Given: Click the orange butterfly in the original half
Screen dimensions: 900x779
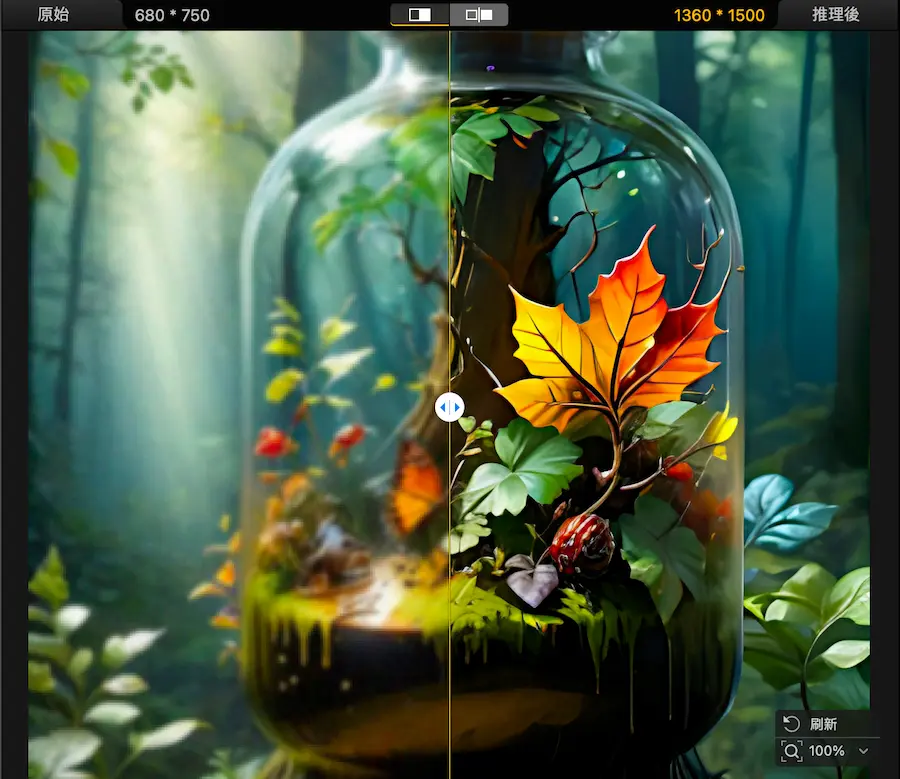Looking at the screenshot, I should (x=415, y=490).
